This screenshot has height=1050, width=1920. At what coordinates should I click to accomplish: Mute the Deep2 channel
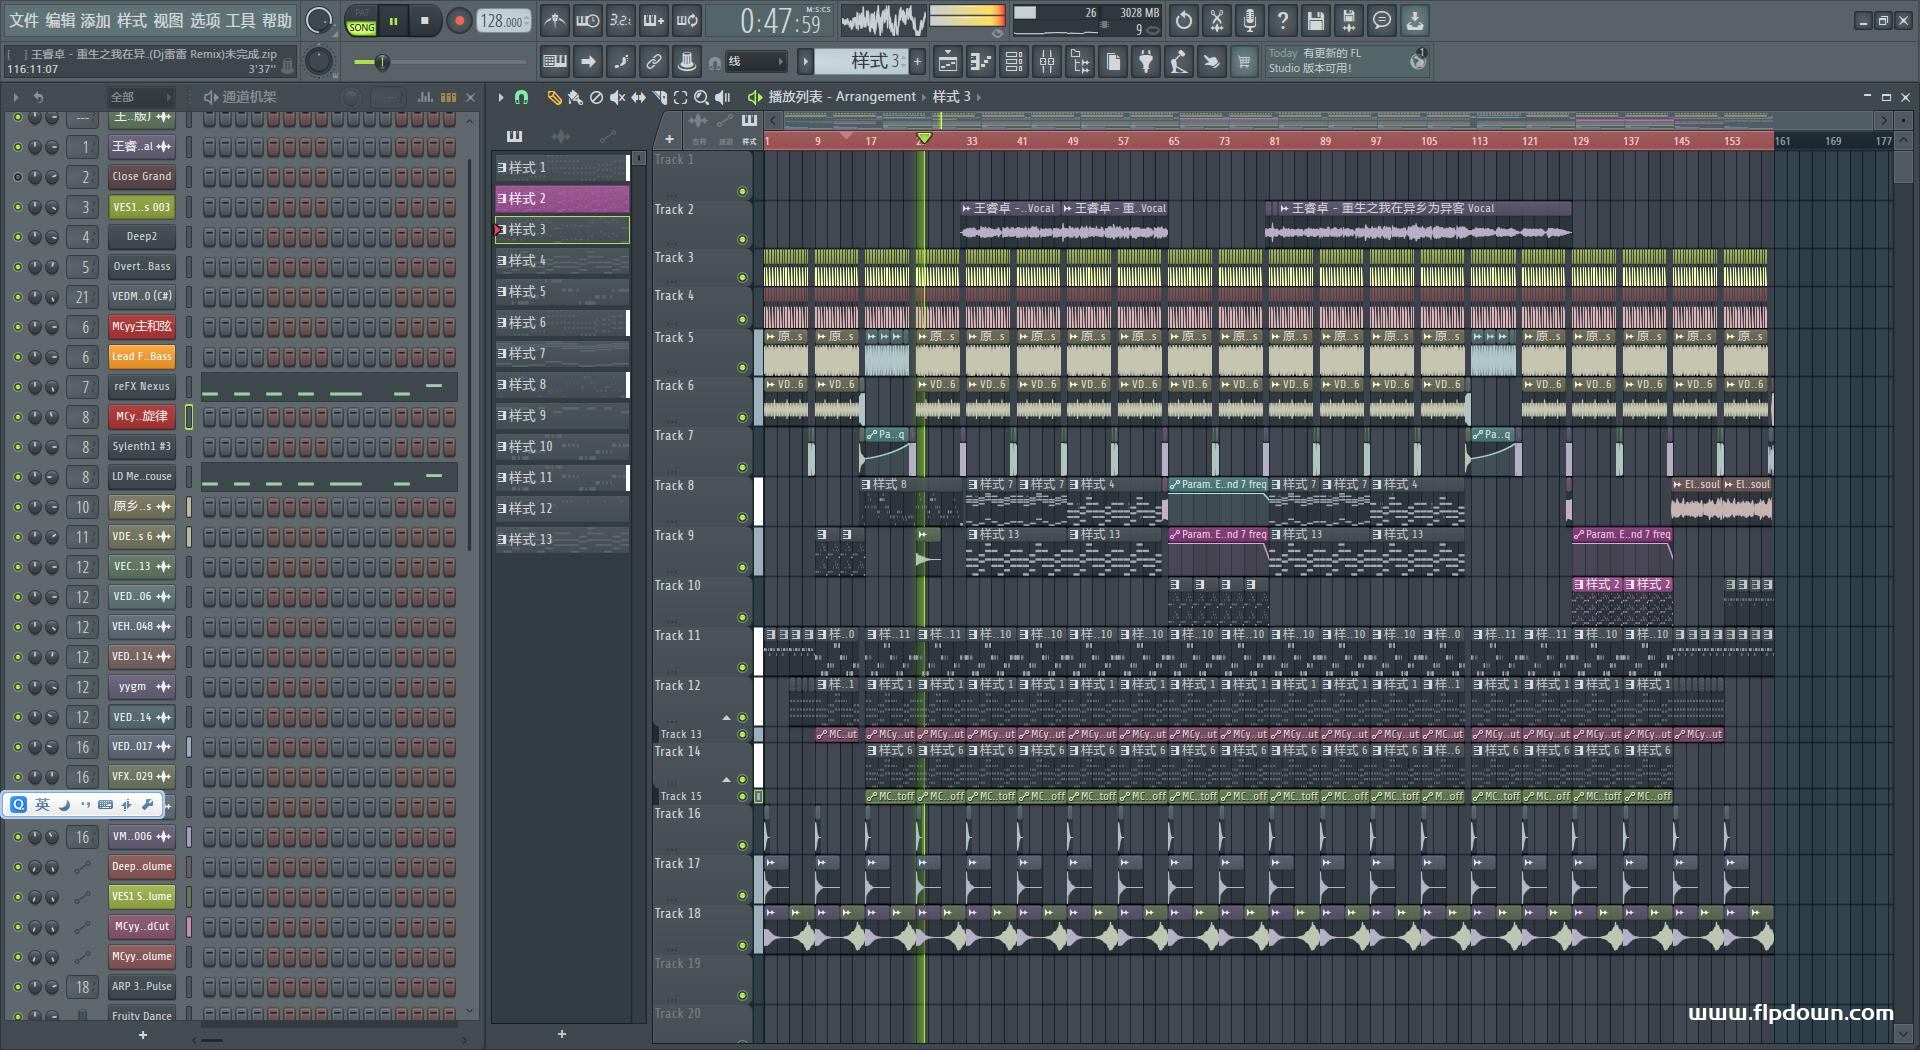(17, 237)
